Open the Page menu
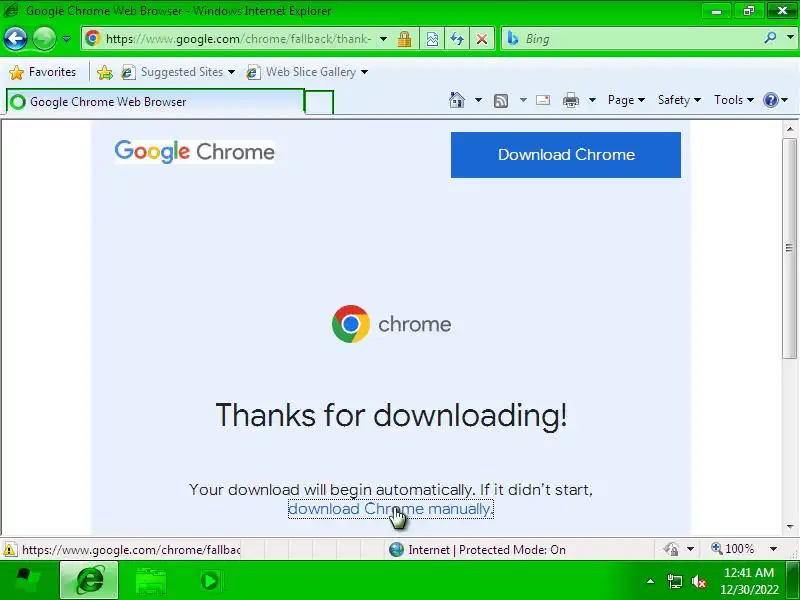The height and width of the screenshot is (600, 800). point(626,100)
